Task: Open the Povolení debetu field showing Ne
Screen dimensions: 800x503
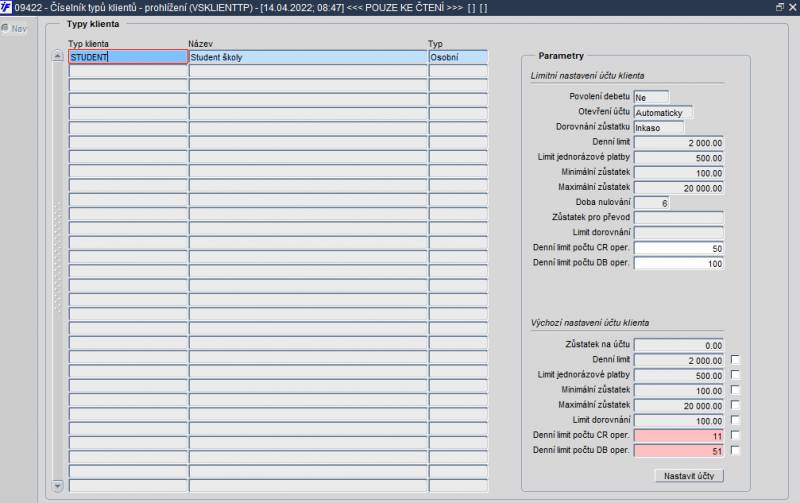Action: pos(651,97)
